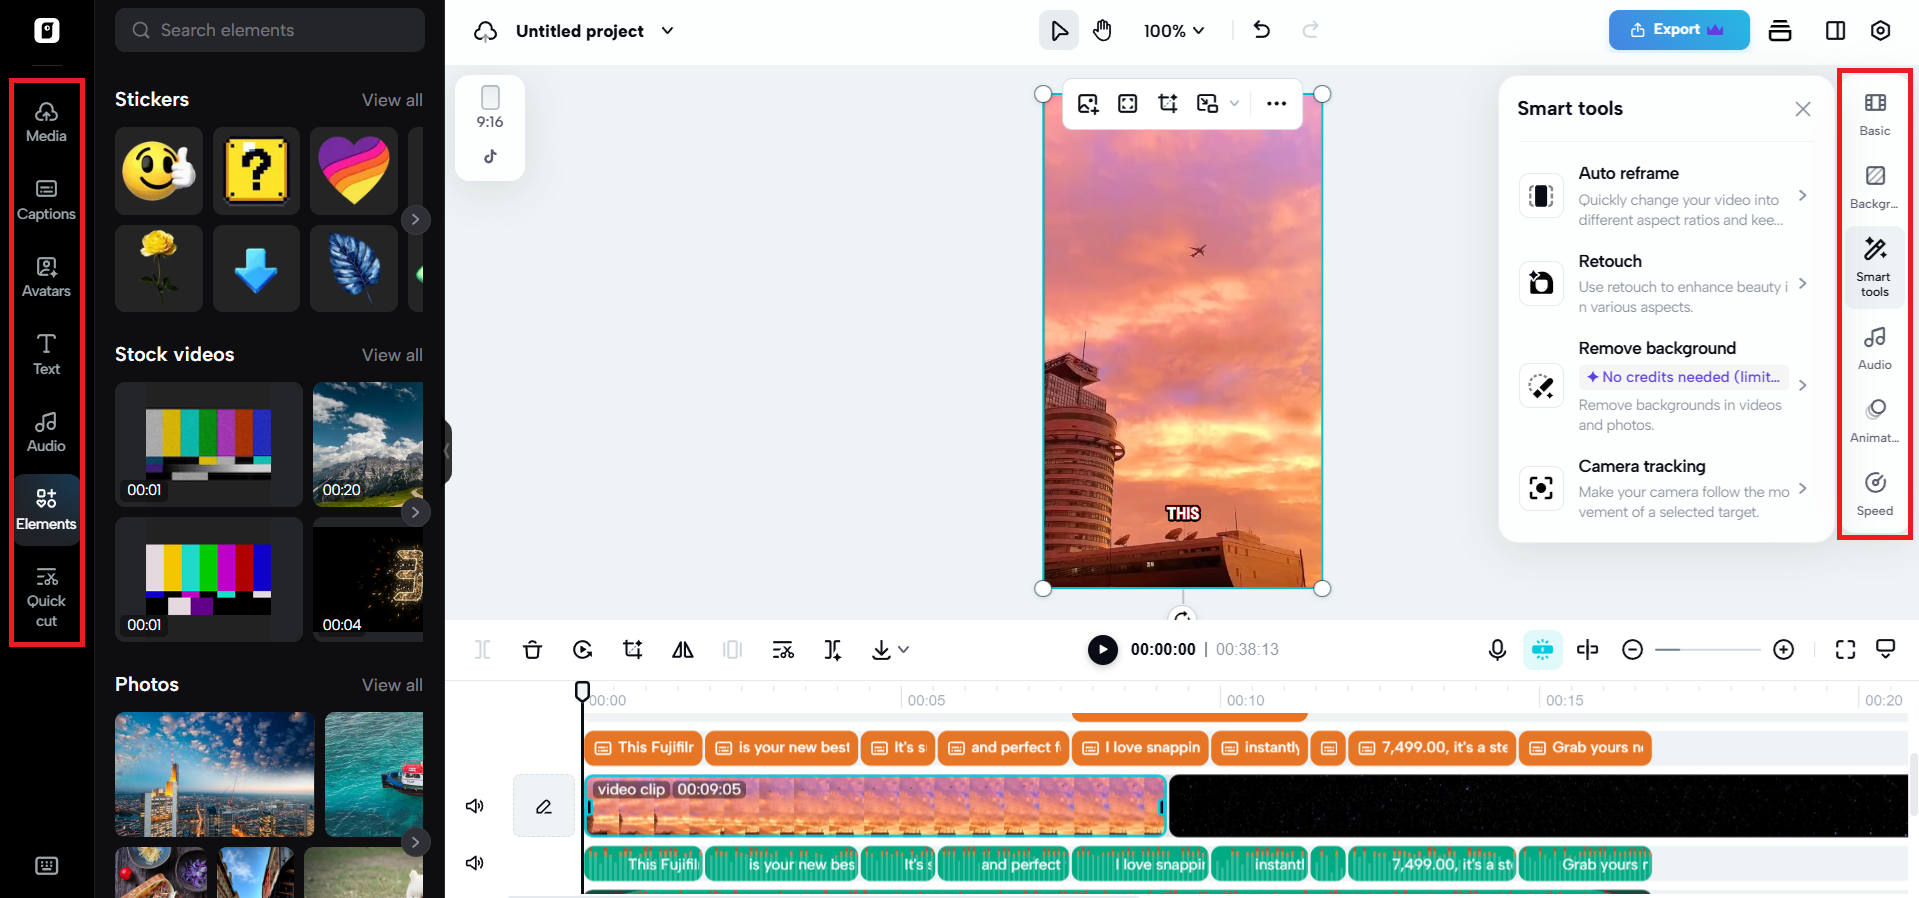
Task: Select the thumbs-up smiley sticker
Action: coord(159,171)
